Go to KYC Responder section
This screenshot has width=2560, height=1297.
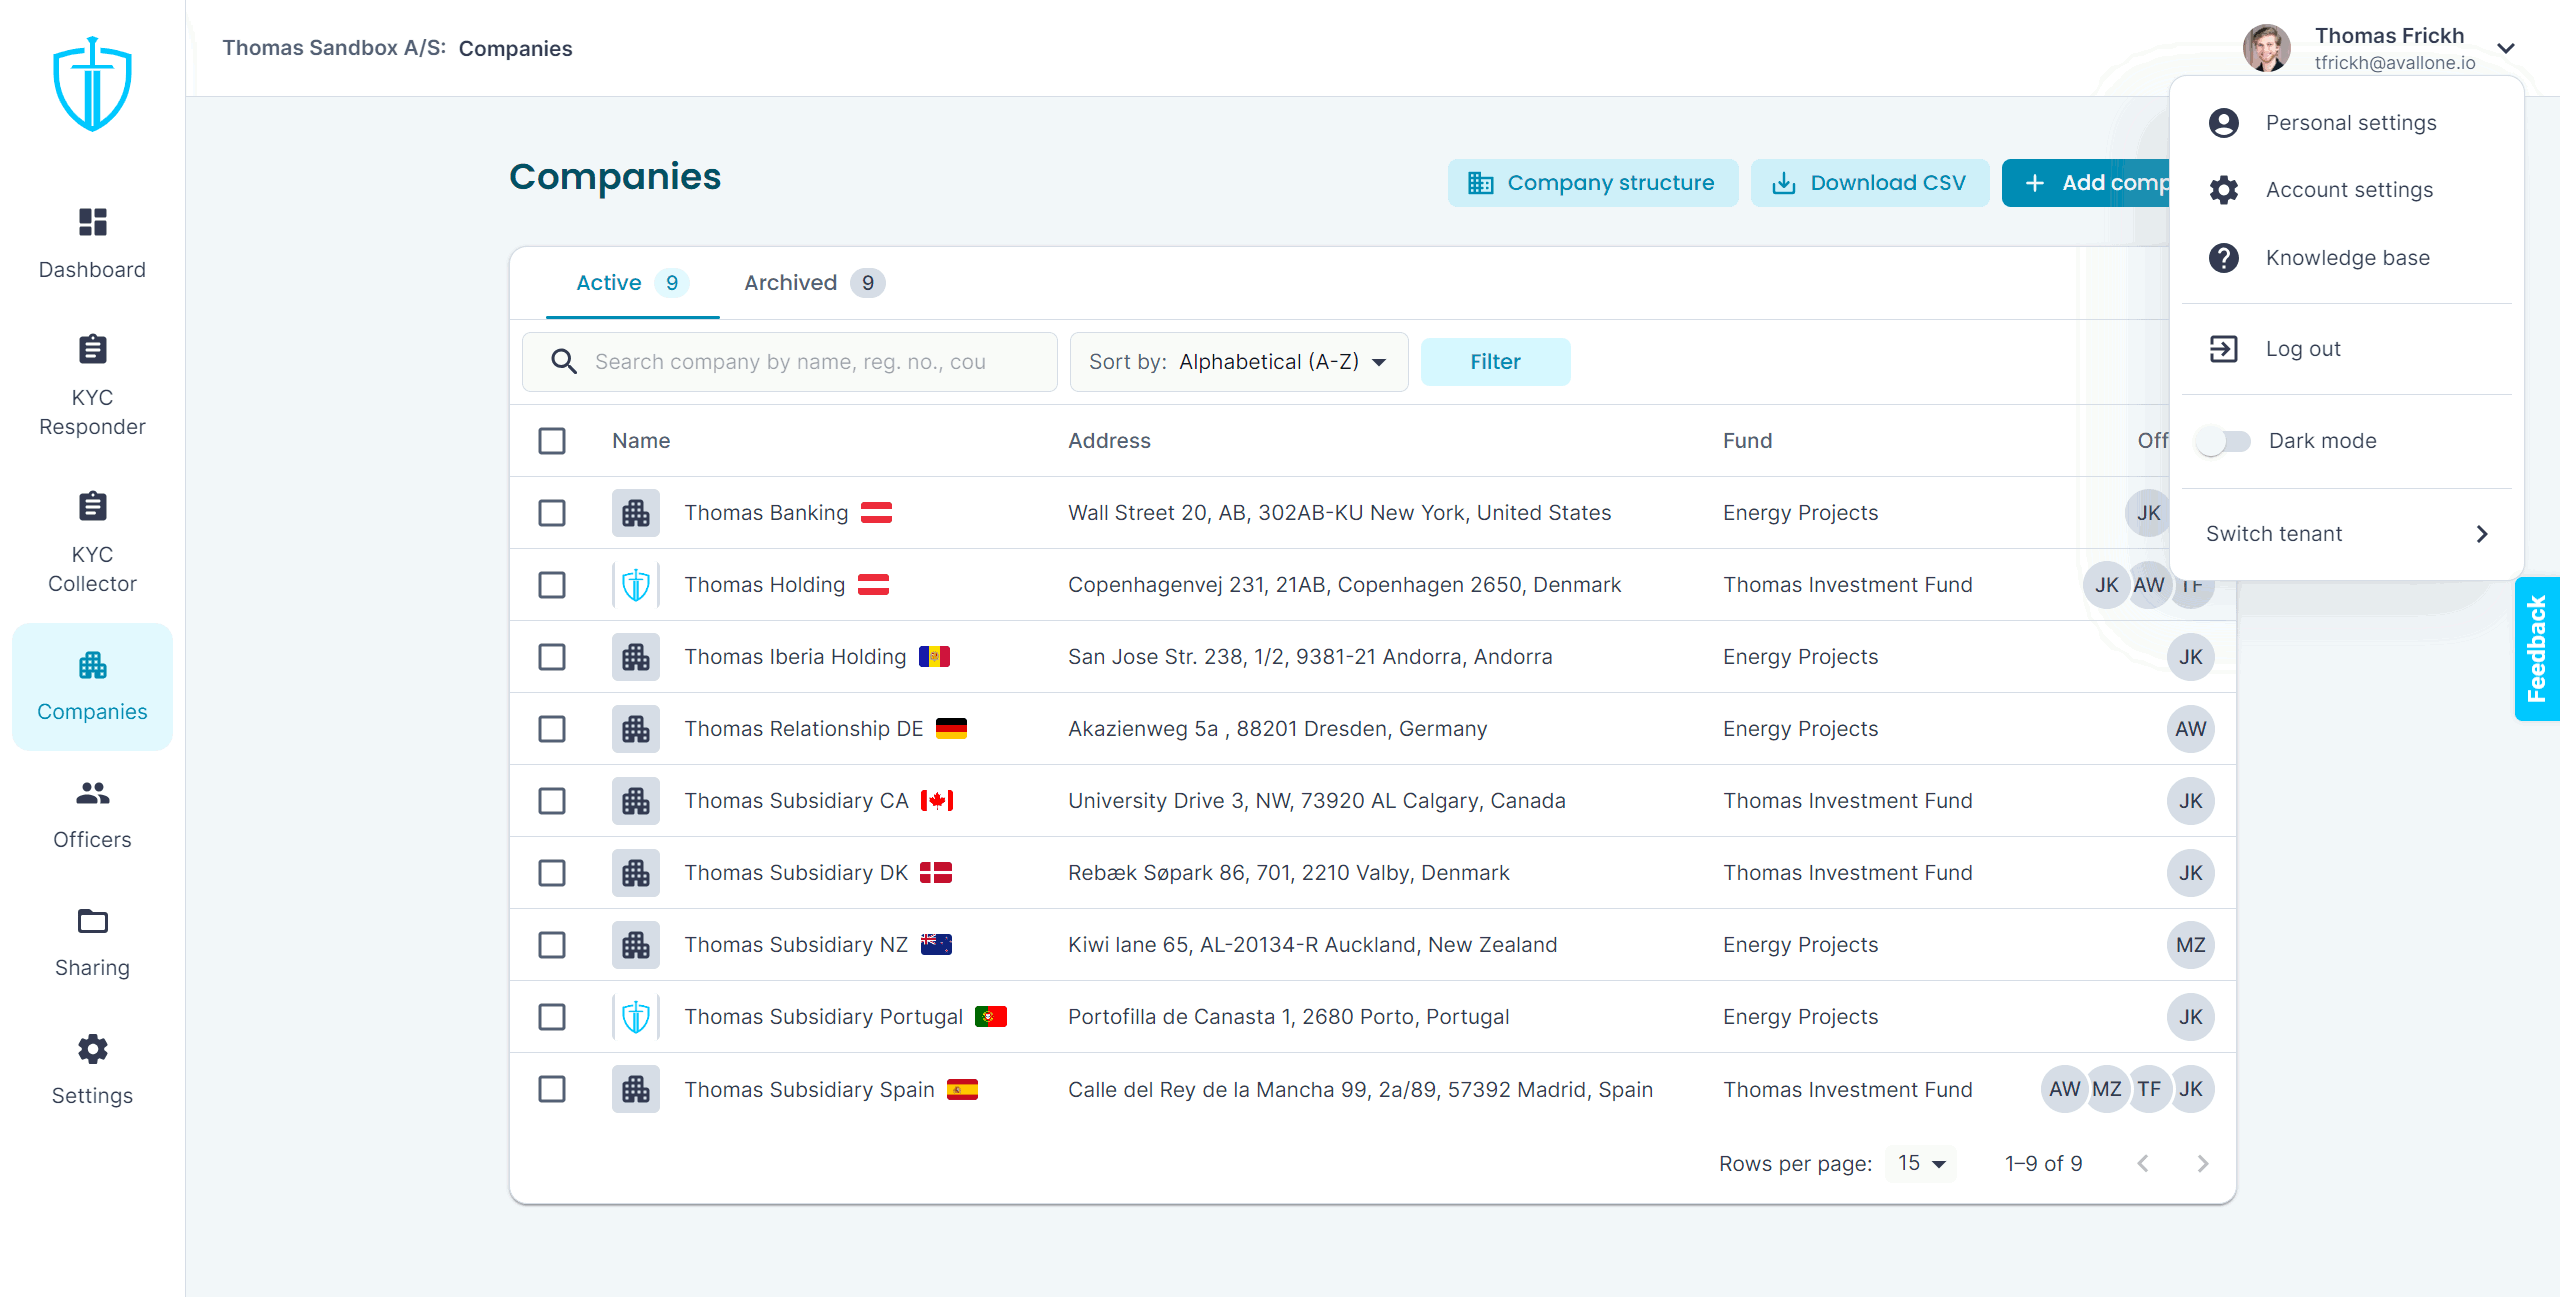coord(92,386)
